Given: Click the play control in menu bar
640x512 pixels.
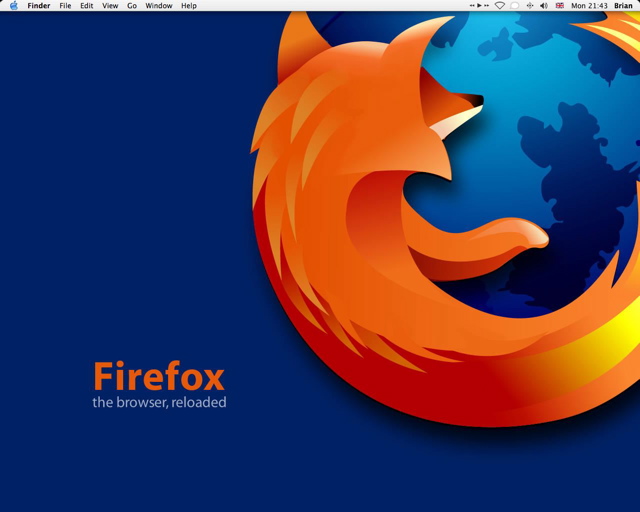Looking at the screenshot, I should tap(480, 5).
